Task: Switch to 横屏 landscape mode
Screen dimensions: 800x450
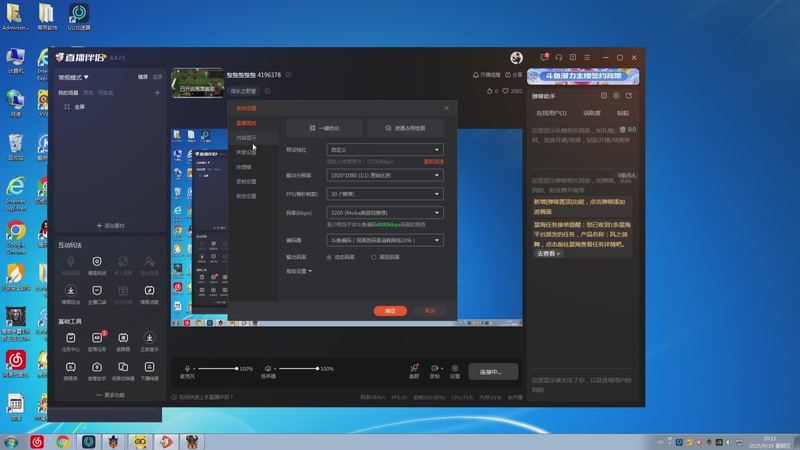Action: coord(143,77)
